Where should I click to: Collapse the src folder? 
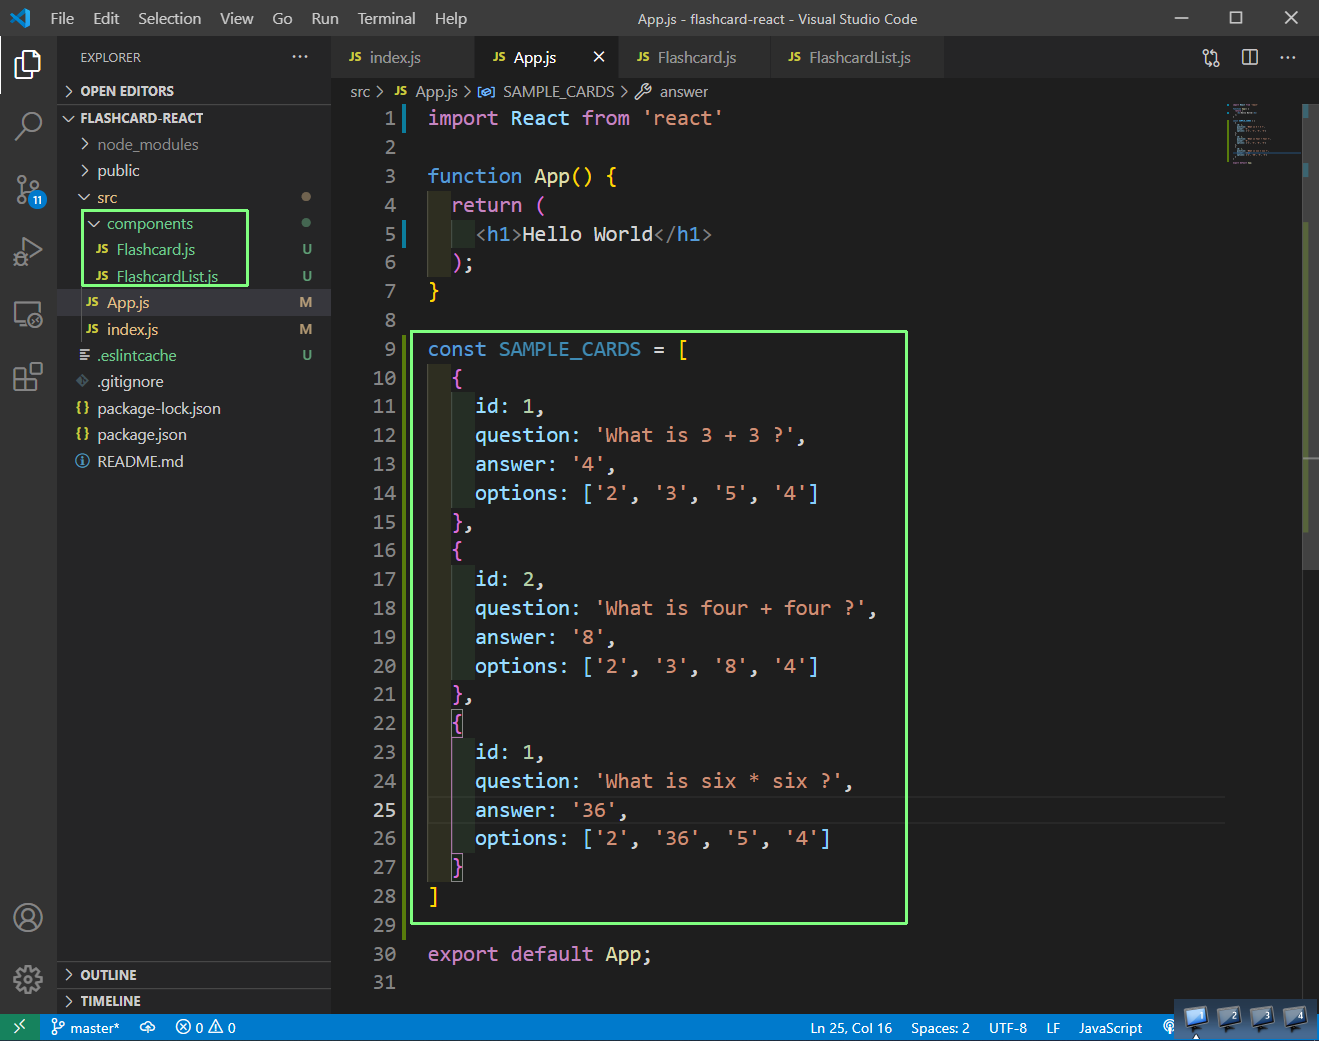194,197
